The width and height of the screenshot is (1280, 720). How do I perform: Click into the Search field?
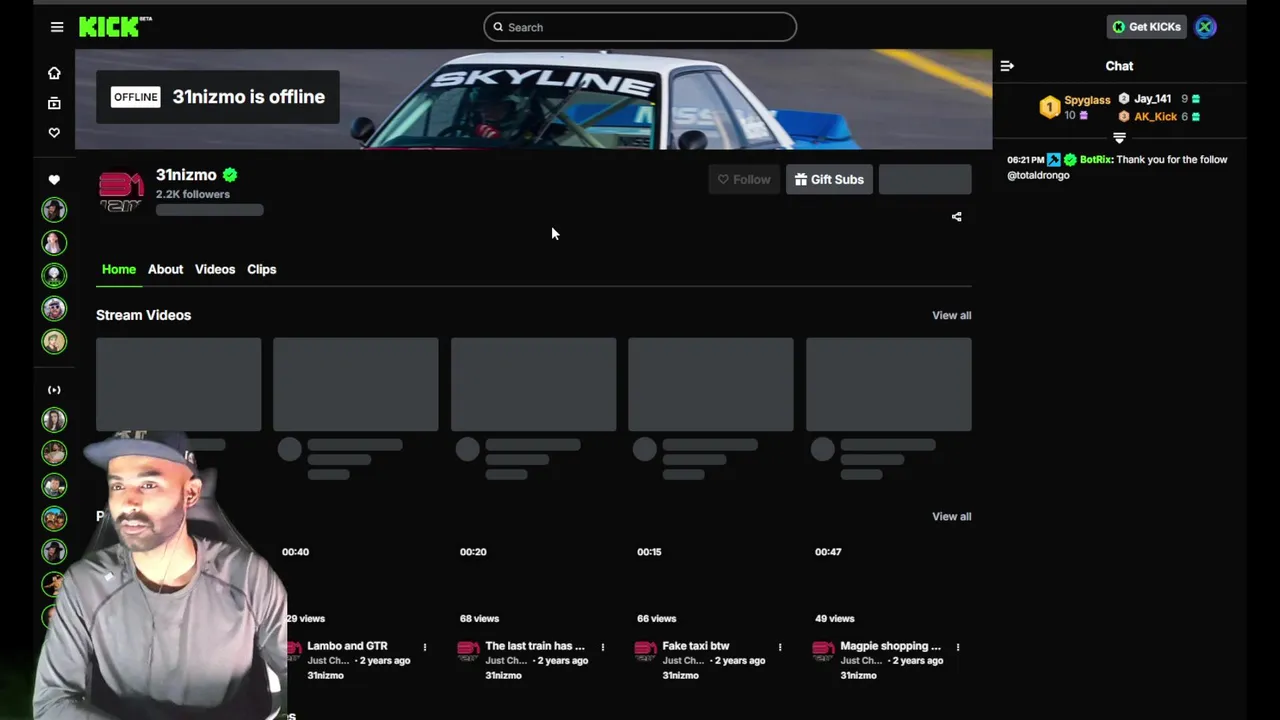pyautogui.click(x=640, y=27)
